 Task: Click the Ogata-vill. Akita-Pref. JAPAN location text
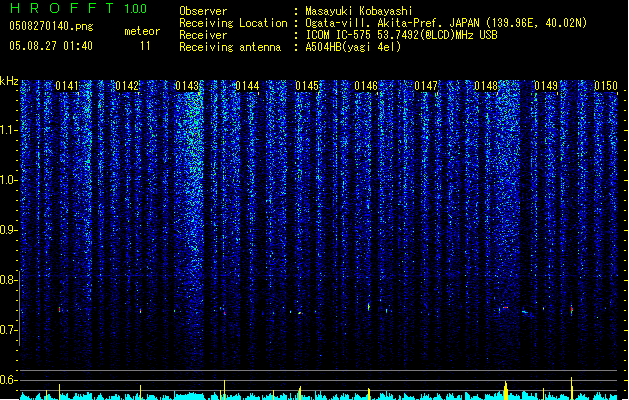point(446,23)
